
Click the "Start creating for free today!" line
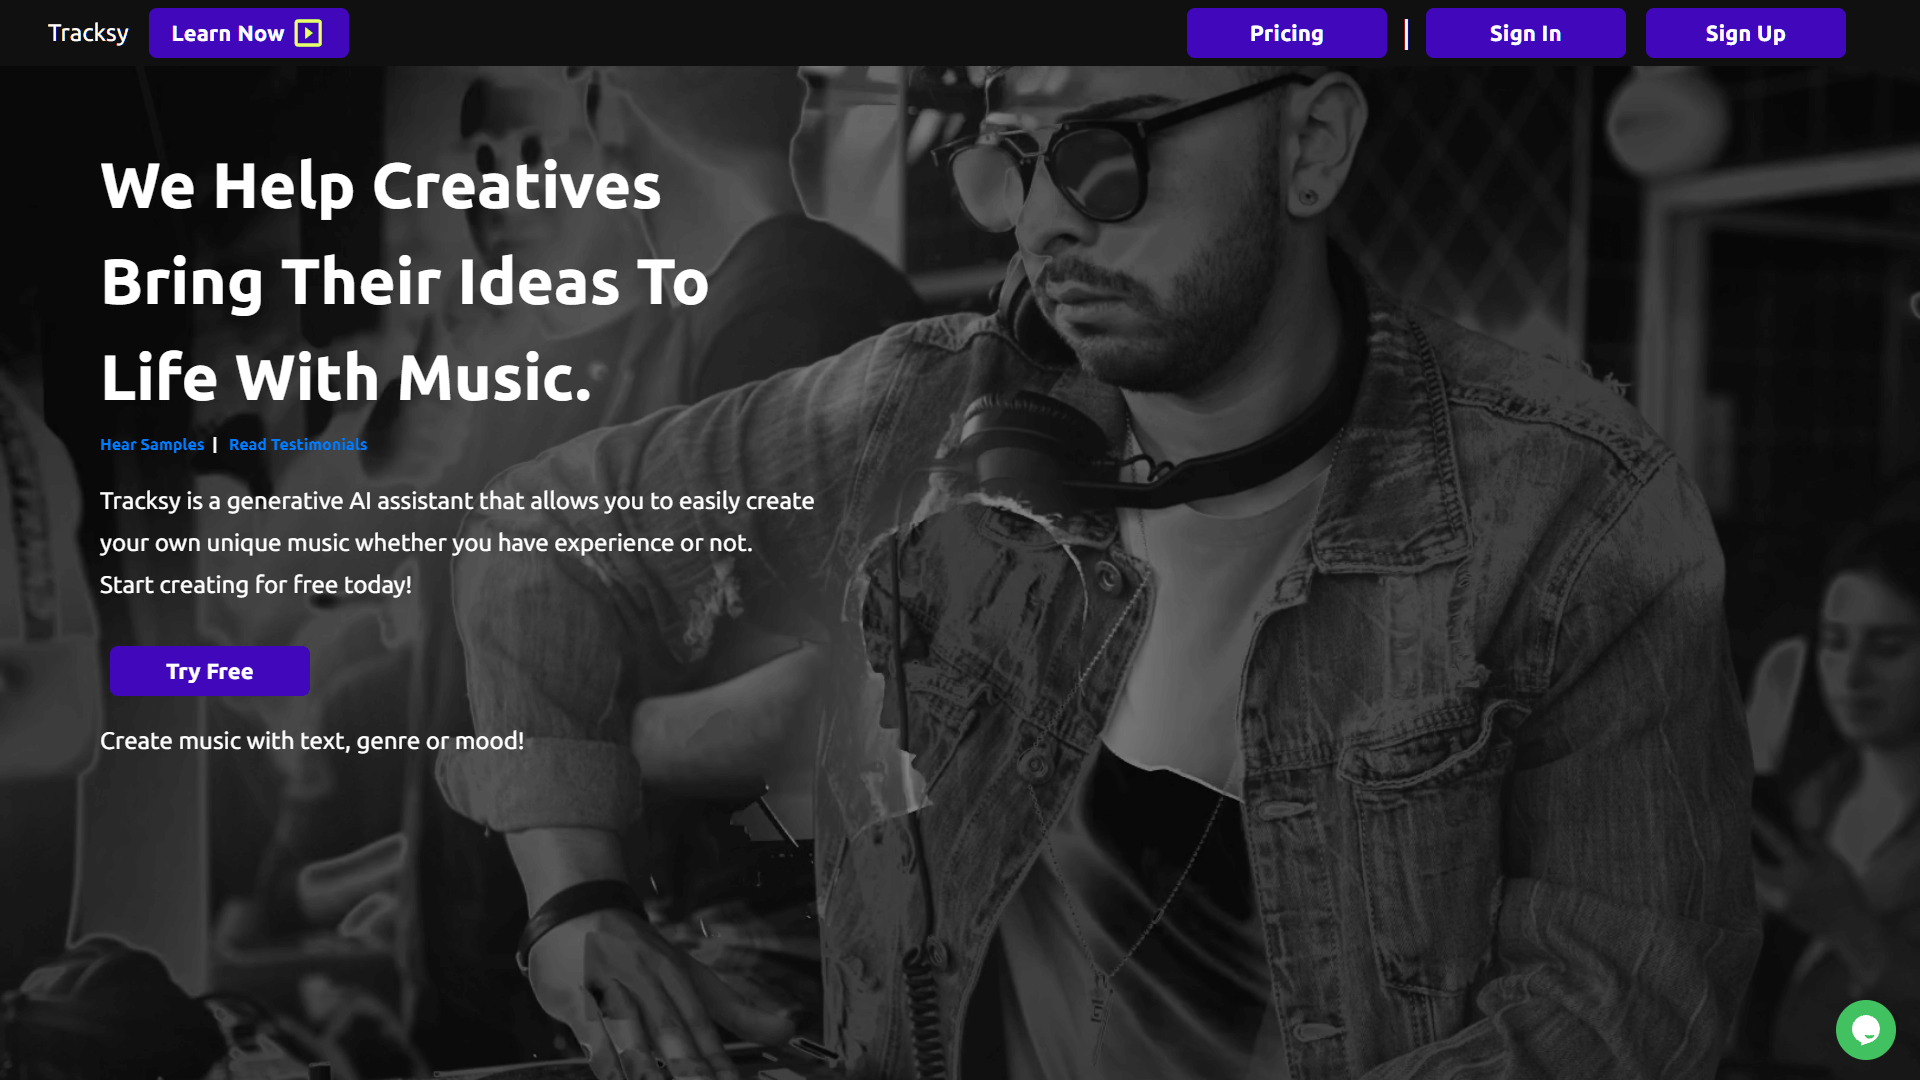click(256, 585)
